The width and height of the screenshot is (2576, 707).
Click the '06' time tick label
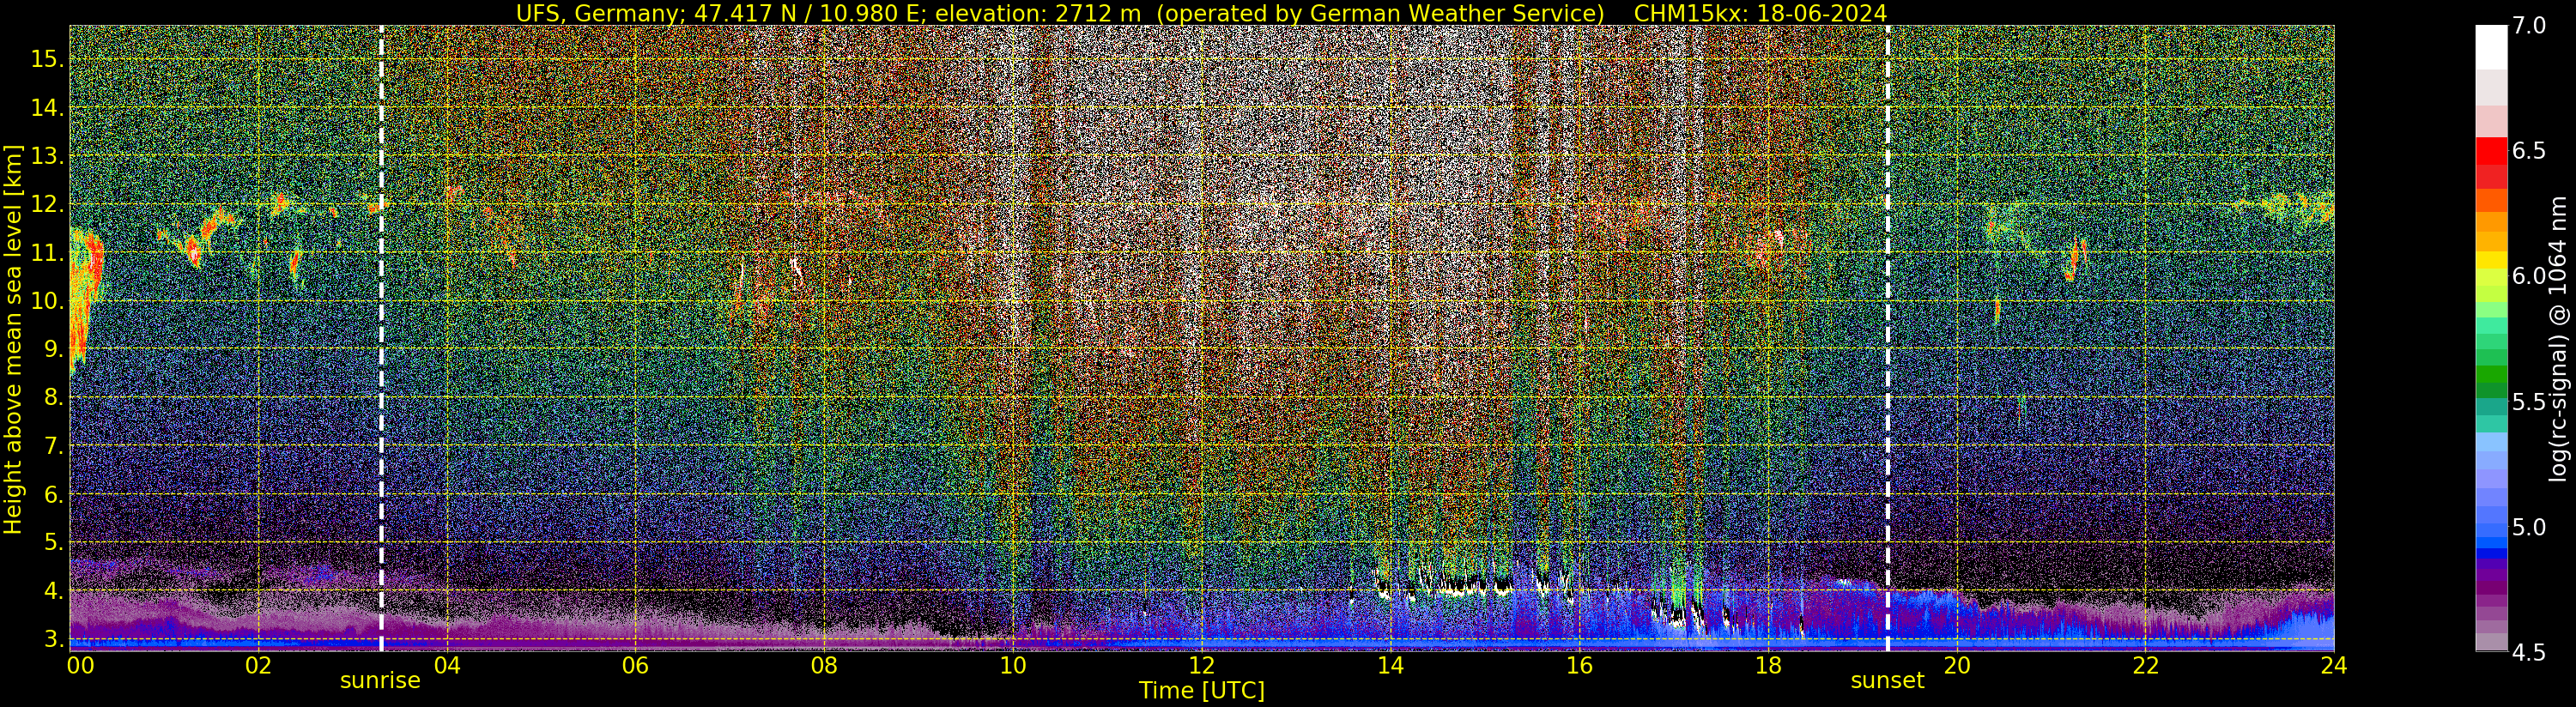click(635, 665)
